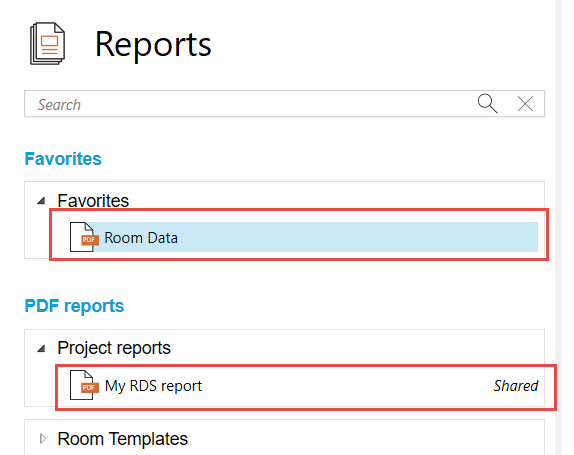The height and width of the screenshot is (455, 574).
Task: Select the Room Data report
Action: [141, 238]
